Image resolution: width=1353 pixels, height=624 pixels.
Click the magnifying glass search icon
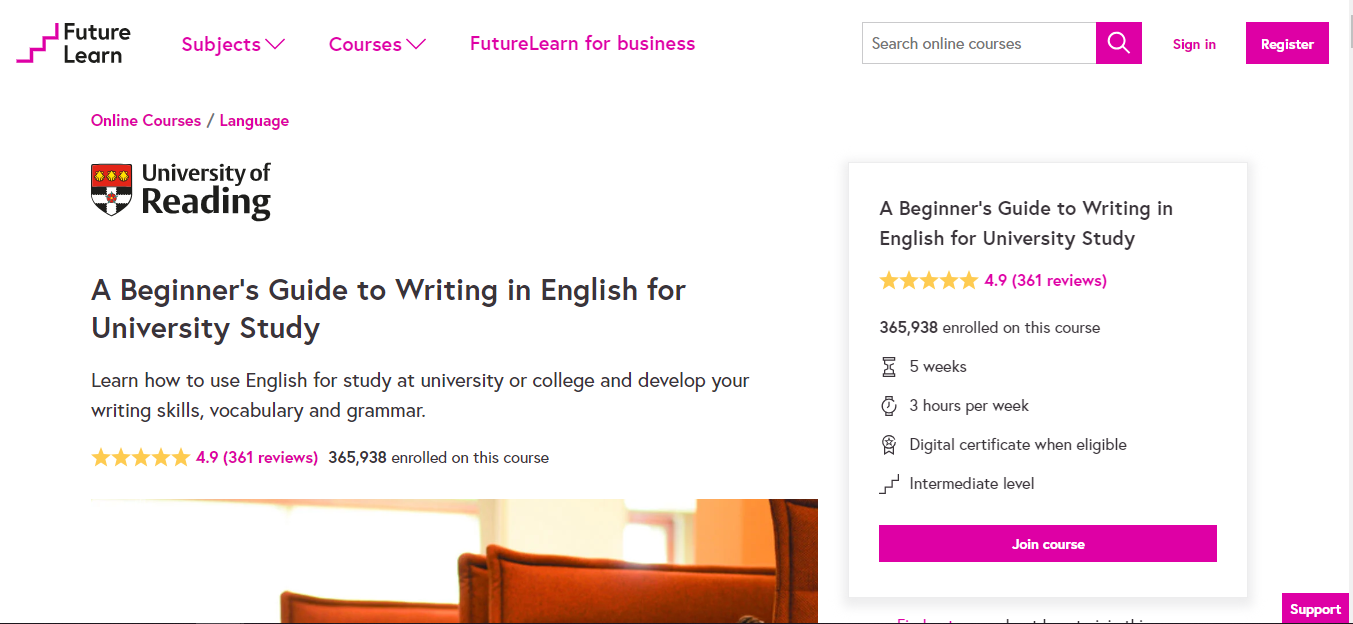1118,43
